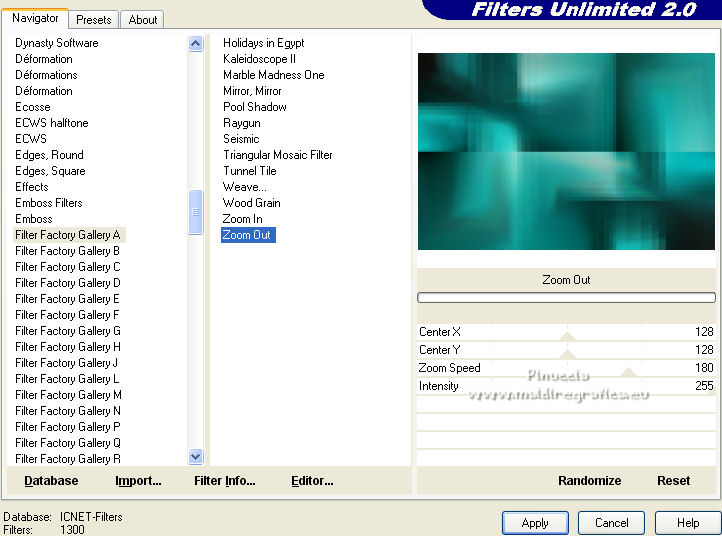Click the category list scroll-up arrow

(x=196, y=44)
